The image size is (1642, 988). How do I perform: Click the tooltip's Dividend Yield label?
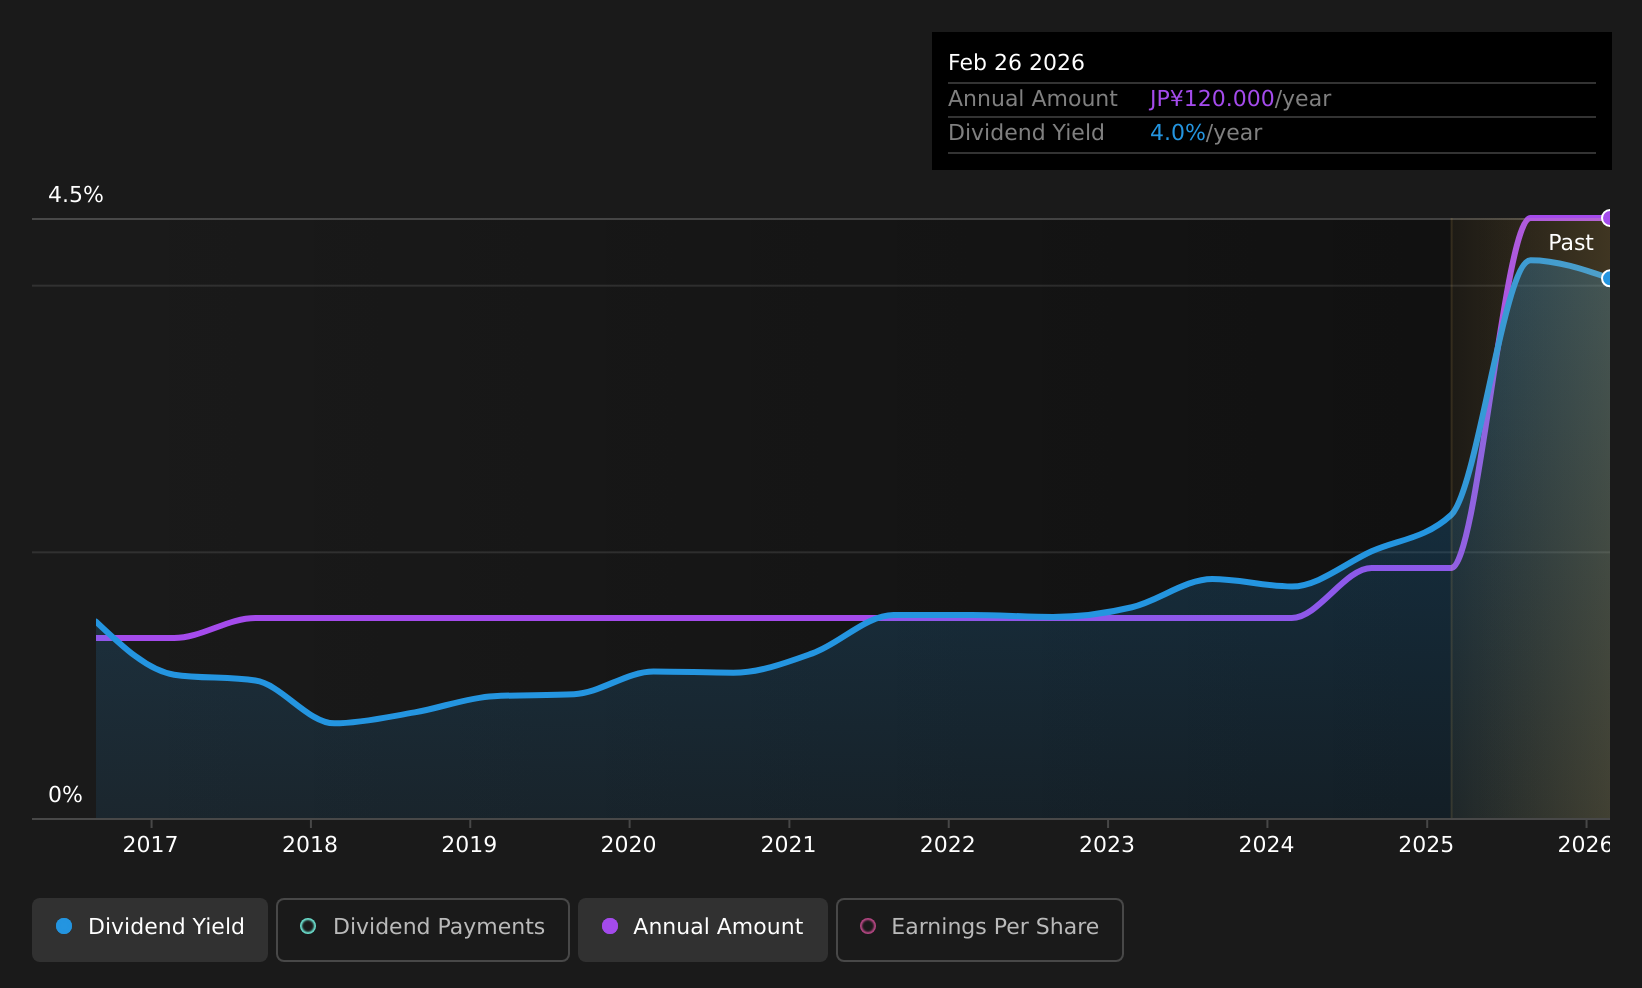(x=1026, y=133)
